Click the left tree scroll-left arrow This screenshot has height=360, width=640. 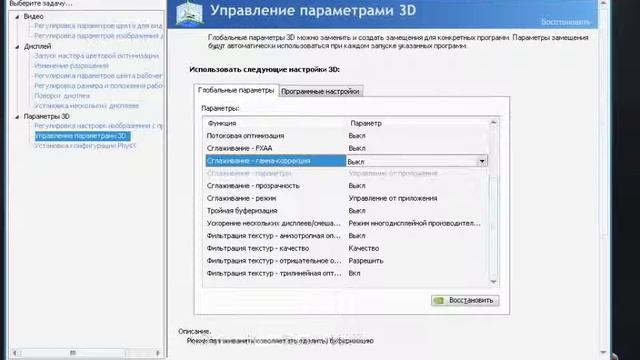pyautogui.click(x=15, y=353)
